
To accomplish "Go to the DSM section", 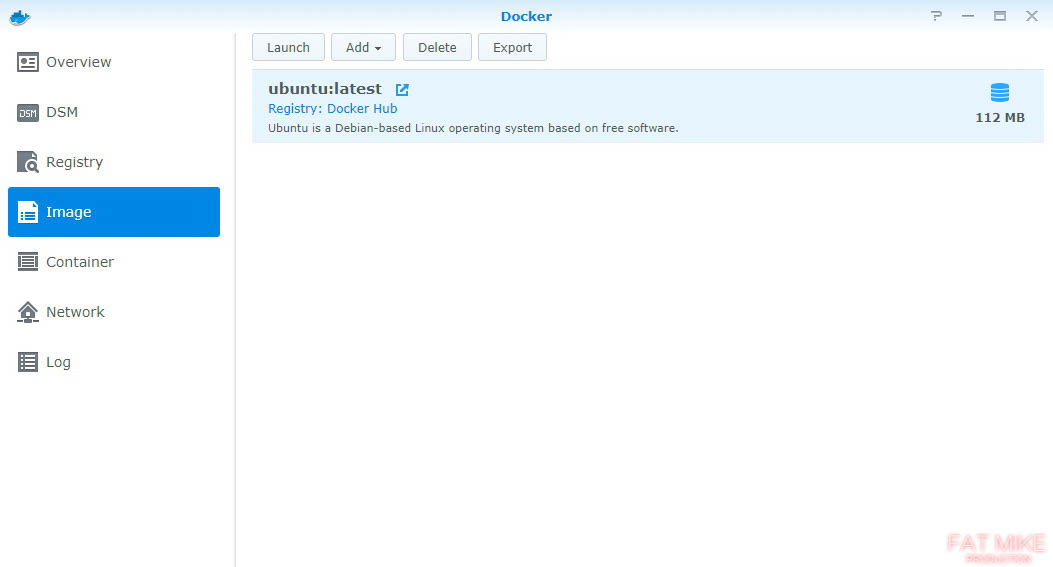I will tap(113, 112).
